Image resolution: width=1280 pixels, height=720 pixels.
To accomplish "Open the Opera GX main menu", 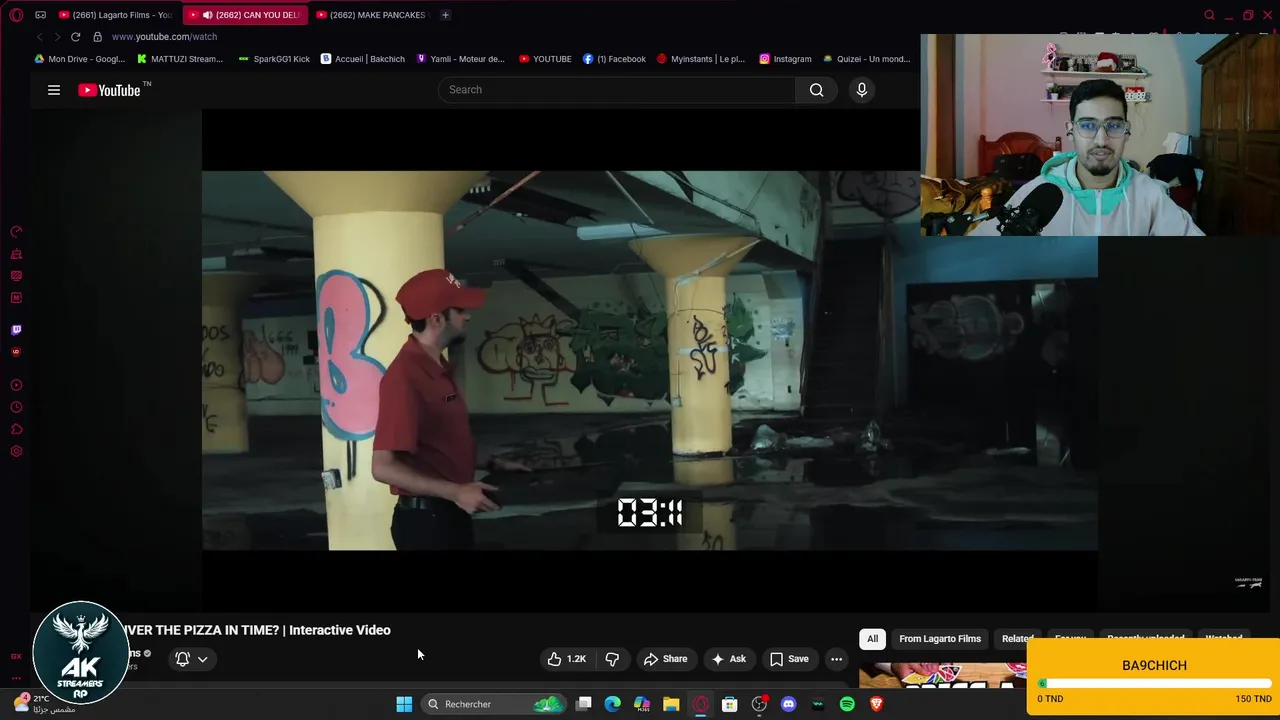I will pos(16,15).
